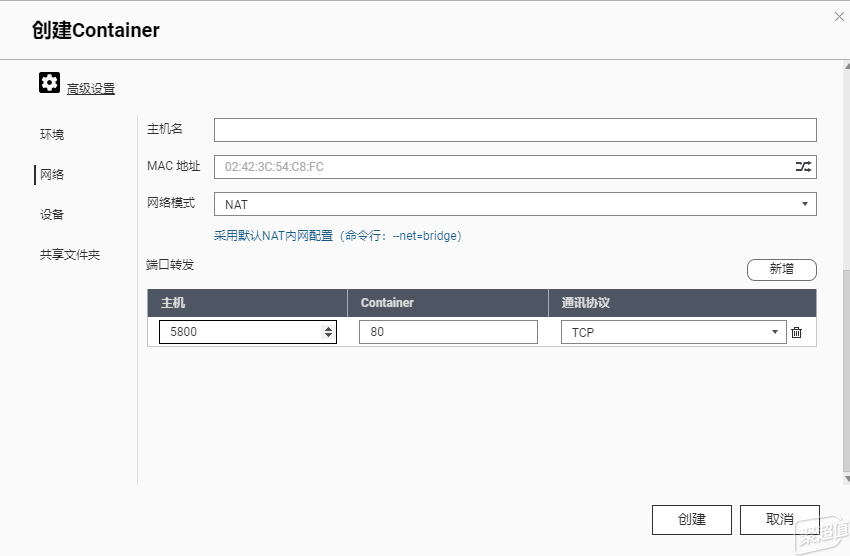This screenshot has height=556, width=850.
Task: Click the 主机 column header
Action: click(247, 303)
